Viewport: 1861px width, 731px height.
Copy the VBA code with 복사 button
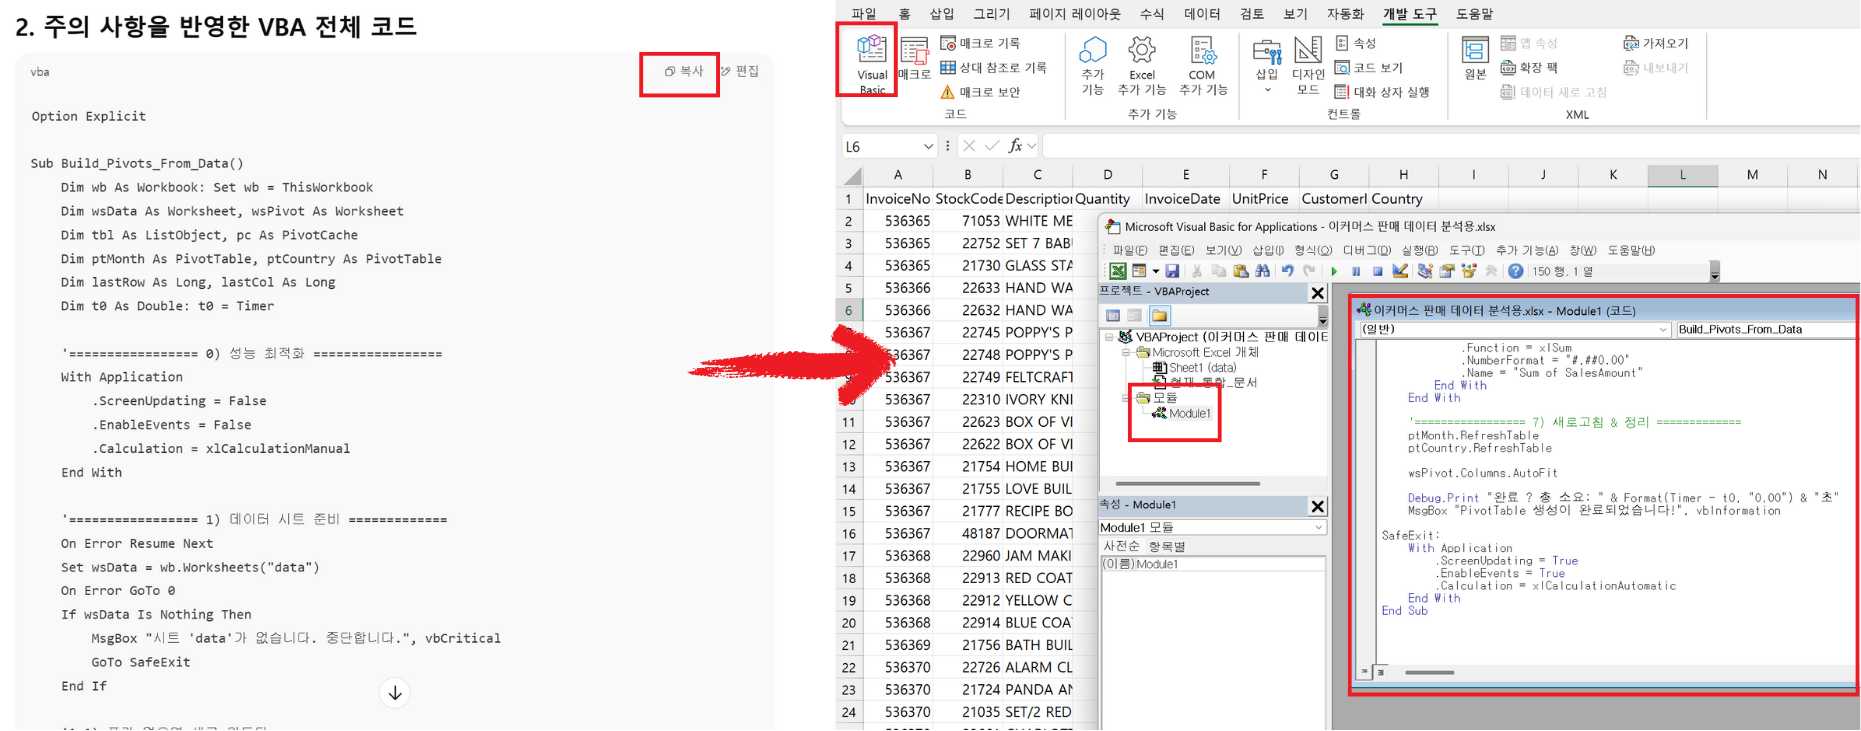(x=684, y=71)
